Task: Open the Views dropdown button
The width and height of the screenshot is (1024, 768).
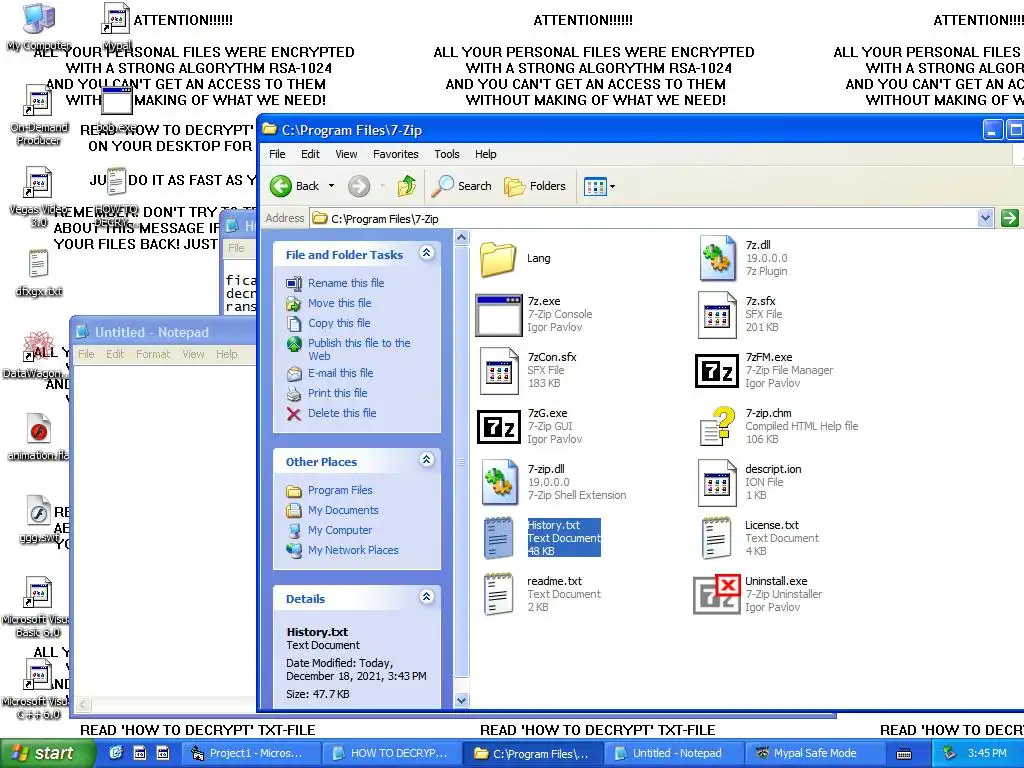Action: tap(599, 186)
